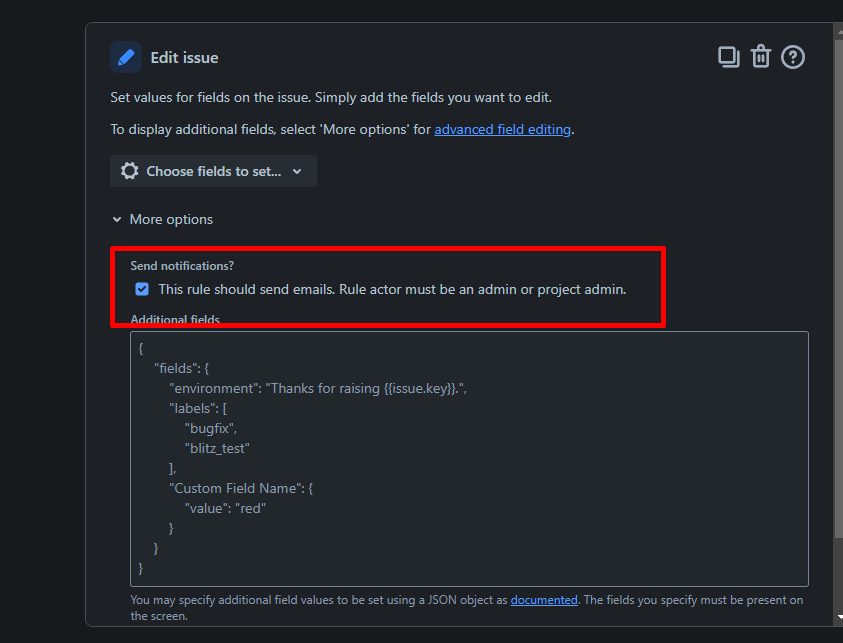Screen dimensions: 843x643
Task: Open the advanced field editing link
Action: [502, 130]
